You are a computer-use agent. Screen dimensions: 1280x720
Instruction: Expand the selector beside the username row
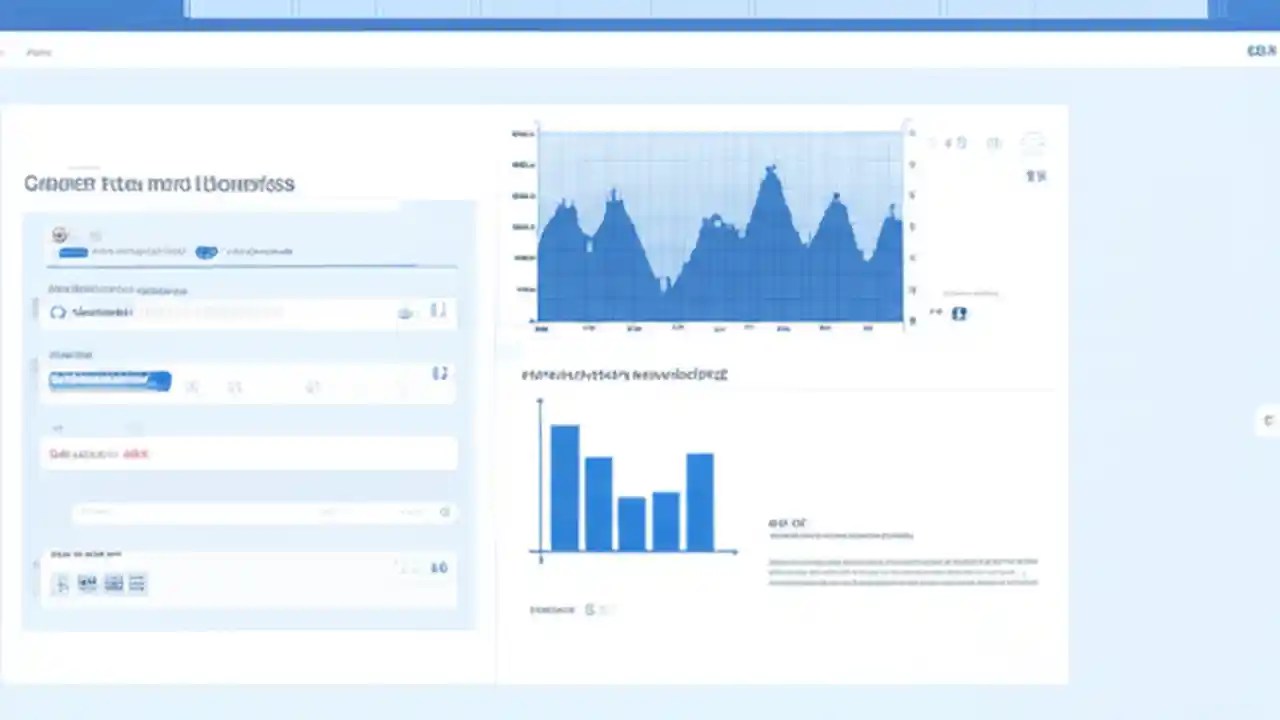point(438,312)
